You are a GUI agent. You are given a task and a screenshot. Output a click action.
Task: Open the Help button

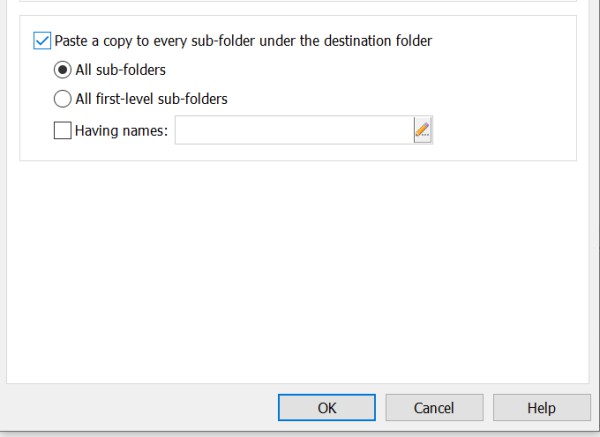(x=541, y=408)
